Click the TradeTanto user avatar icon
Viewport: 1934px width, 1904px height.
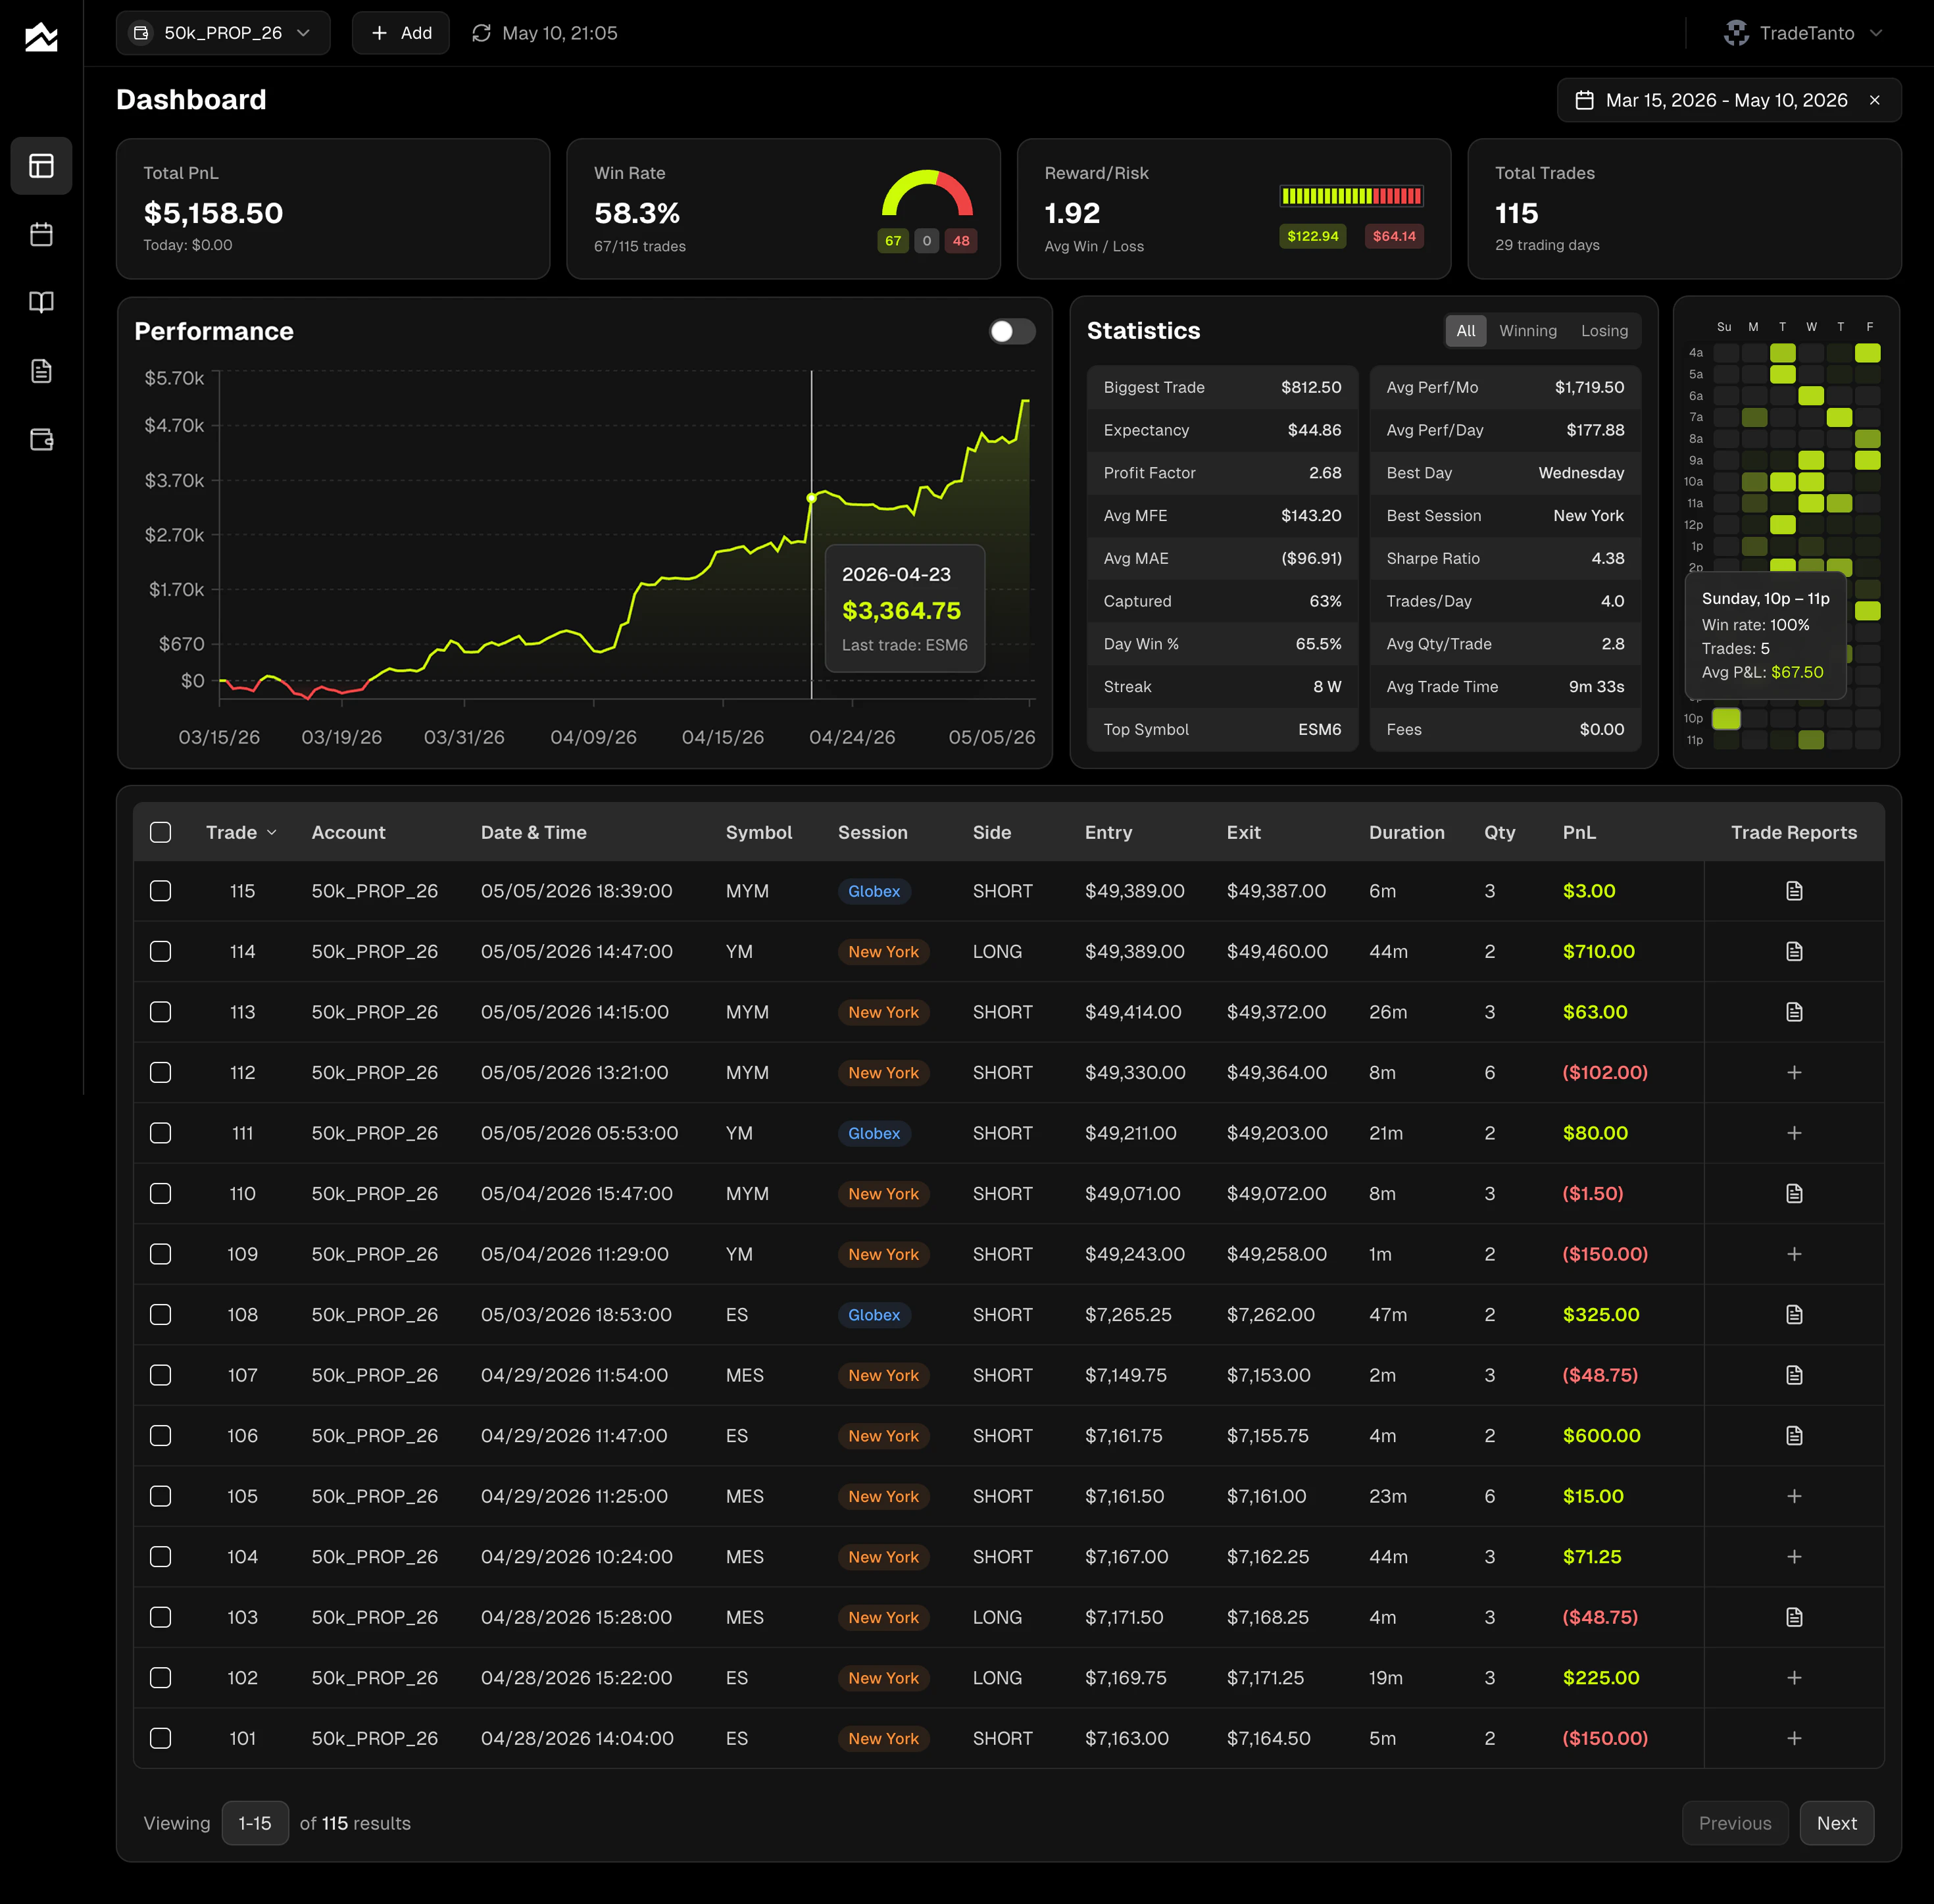pos(1736,33)
